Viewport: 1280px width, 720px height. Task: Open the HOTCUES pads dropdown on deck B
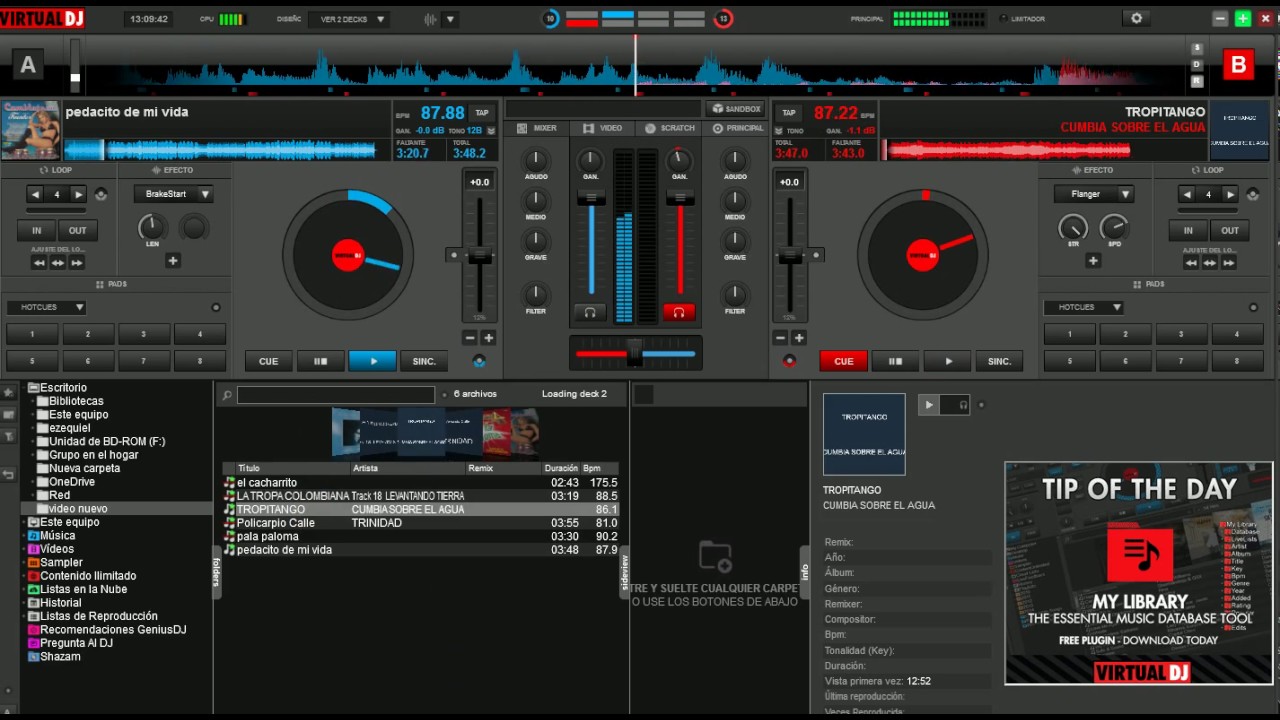point(1083,307)
